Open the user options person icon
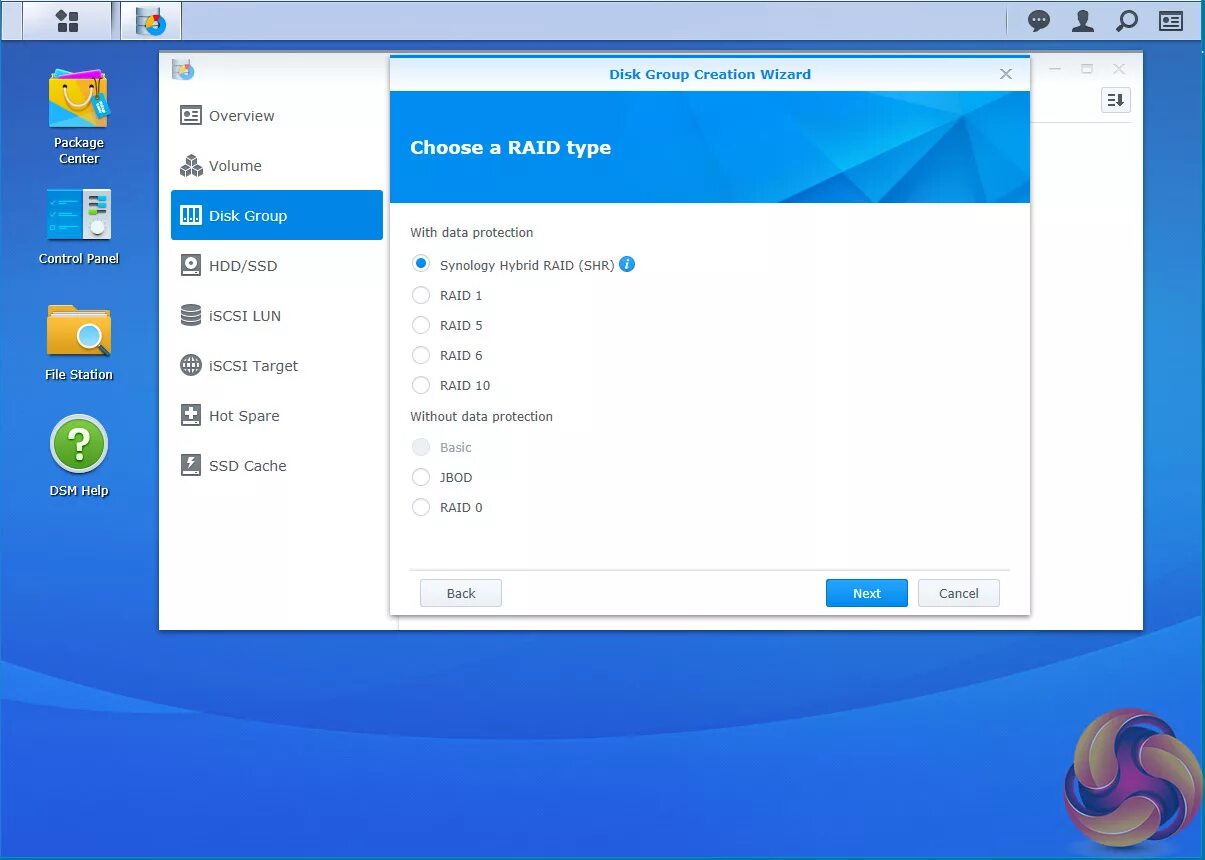This screenshot has height=860, width=1205. point(1083,21)
